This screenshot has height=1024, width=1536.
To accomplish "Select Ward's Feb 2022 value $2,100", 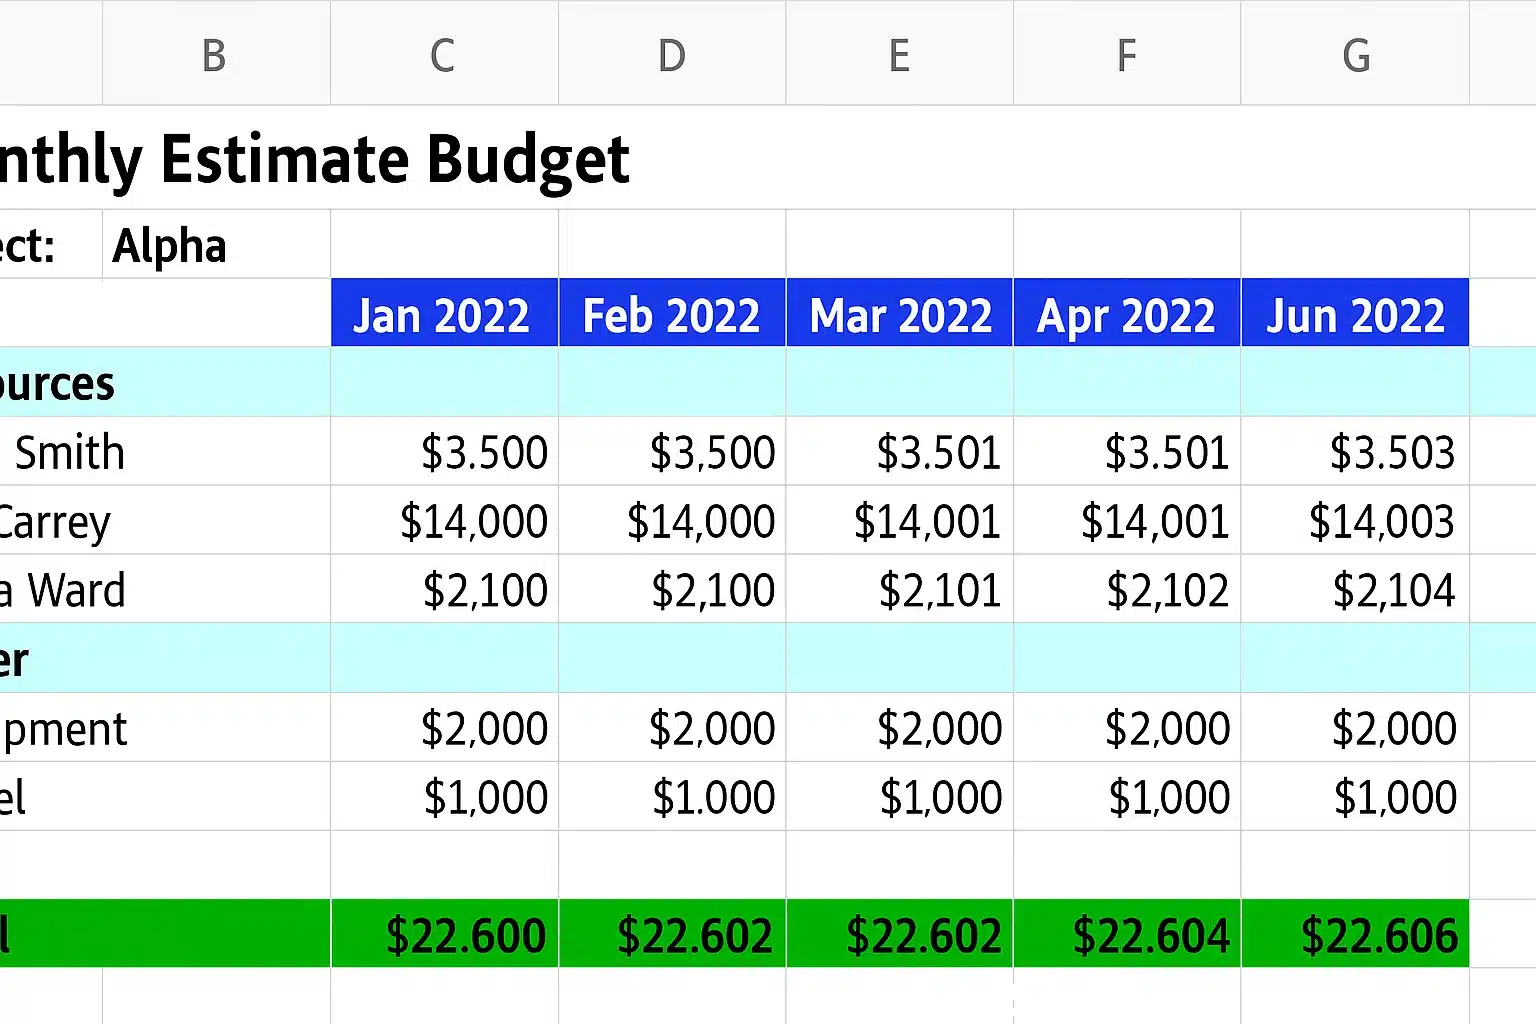I will coord(672,590).
